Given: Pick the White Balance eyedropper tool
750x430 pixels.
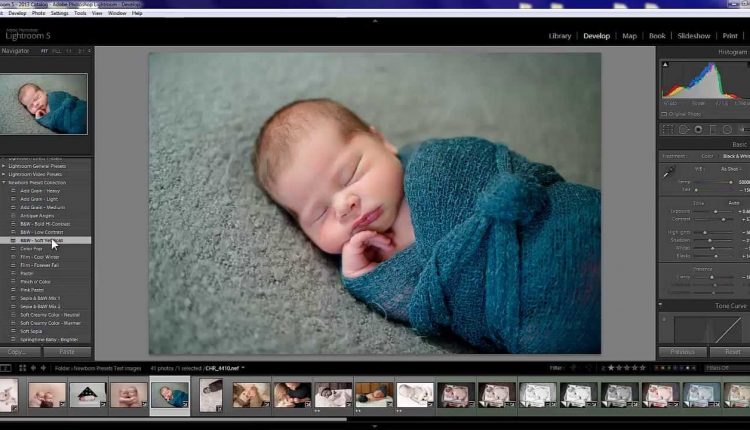Looking at the screenshot, I should (669, 172).
